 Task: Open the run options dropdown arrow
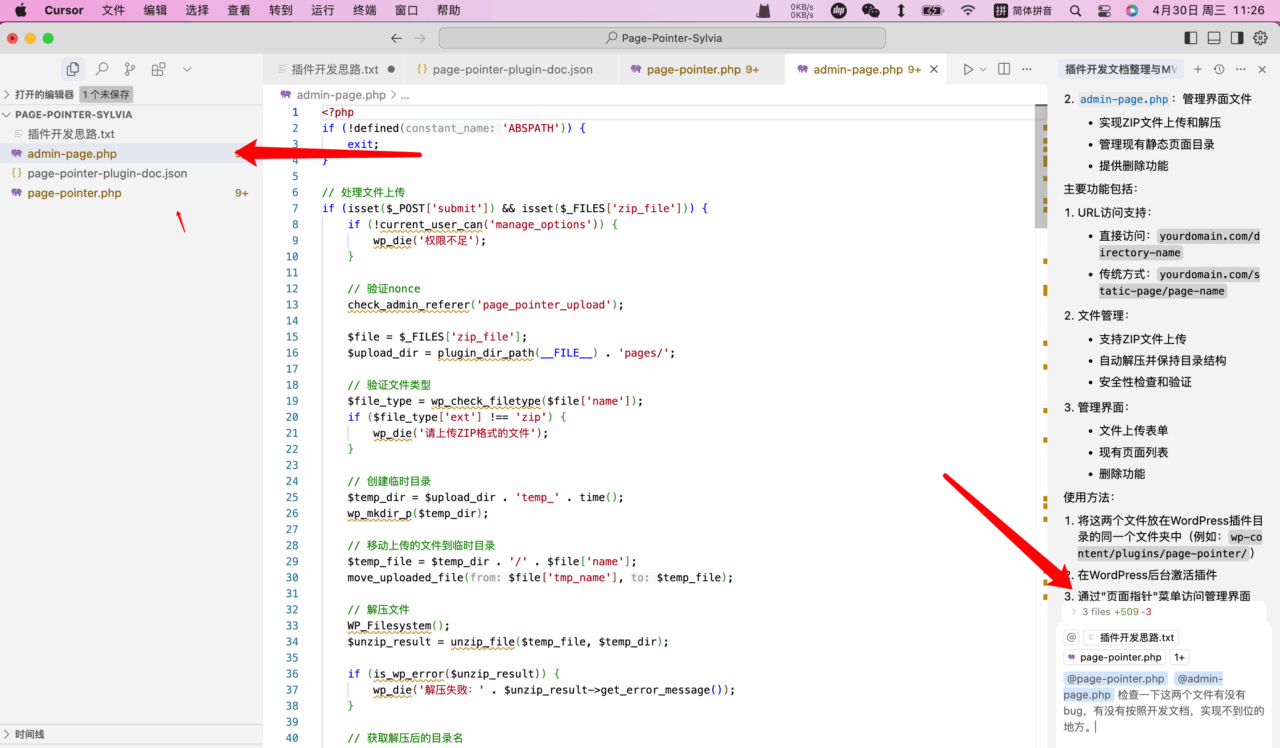[x=983, y=69]
